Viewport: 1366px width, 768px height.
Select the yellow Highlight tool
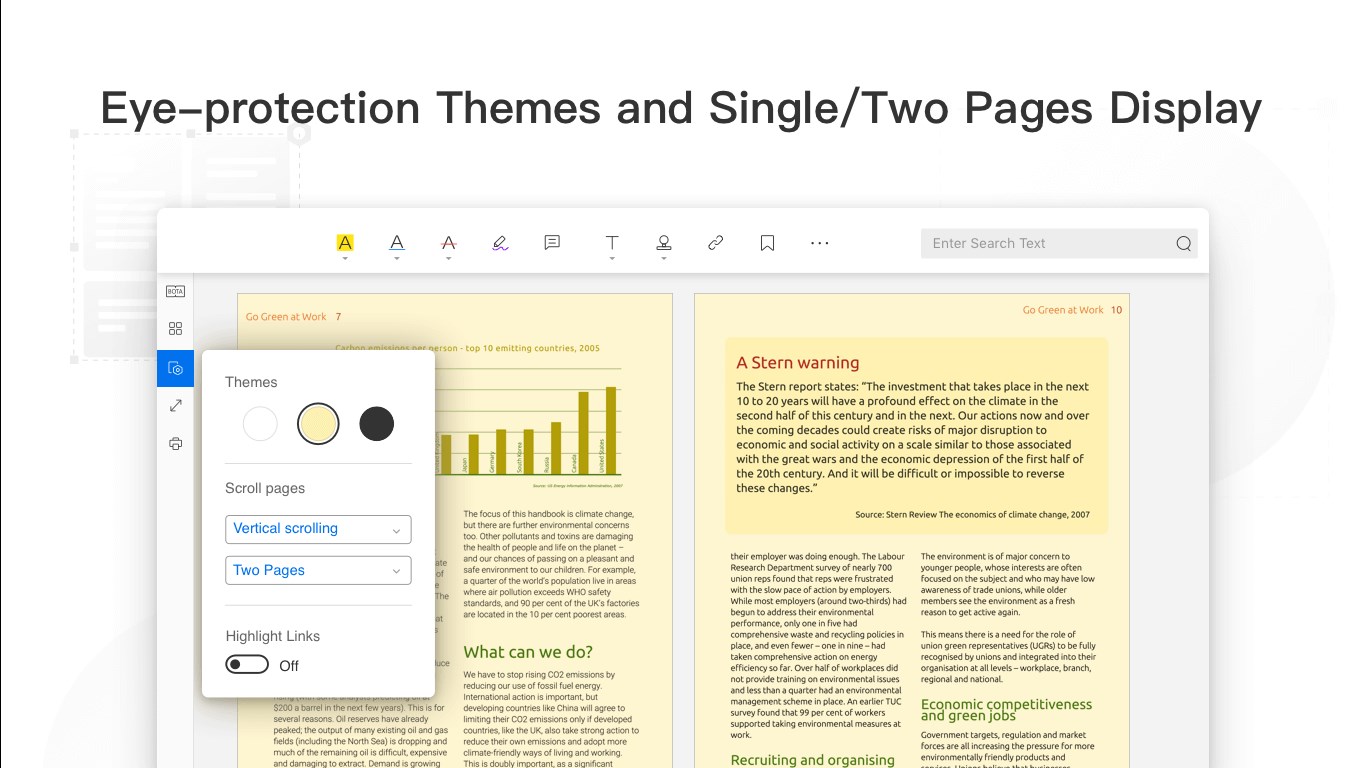pos(345,242)
